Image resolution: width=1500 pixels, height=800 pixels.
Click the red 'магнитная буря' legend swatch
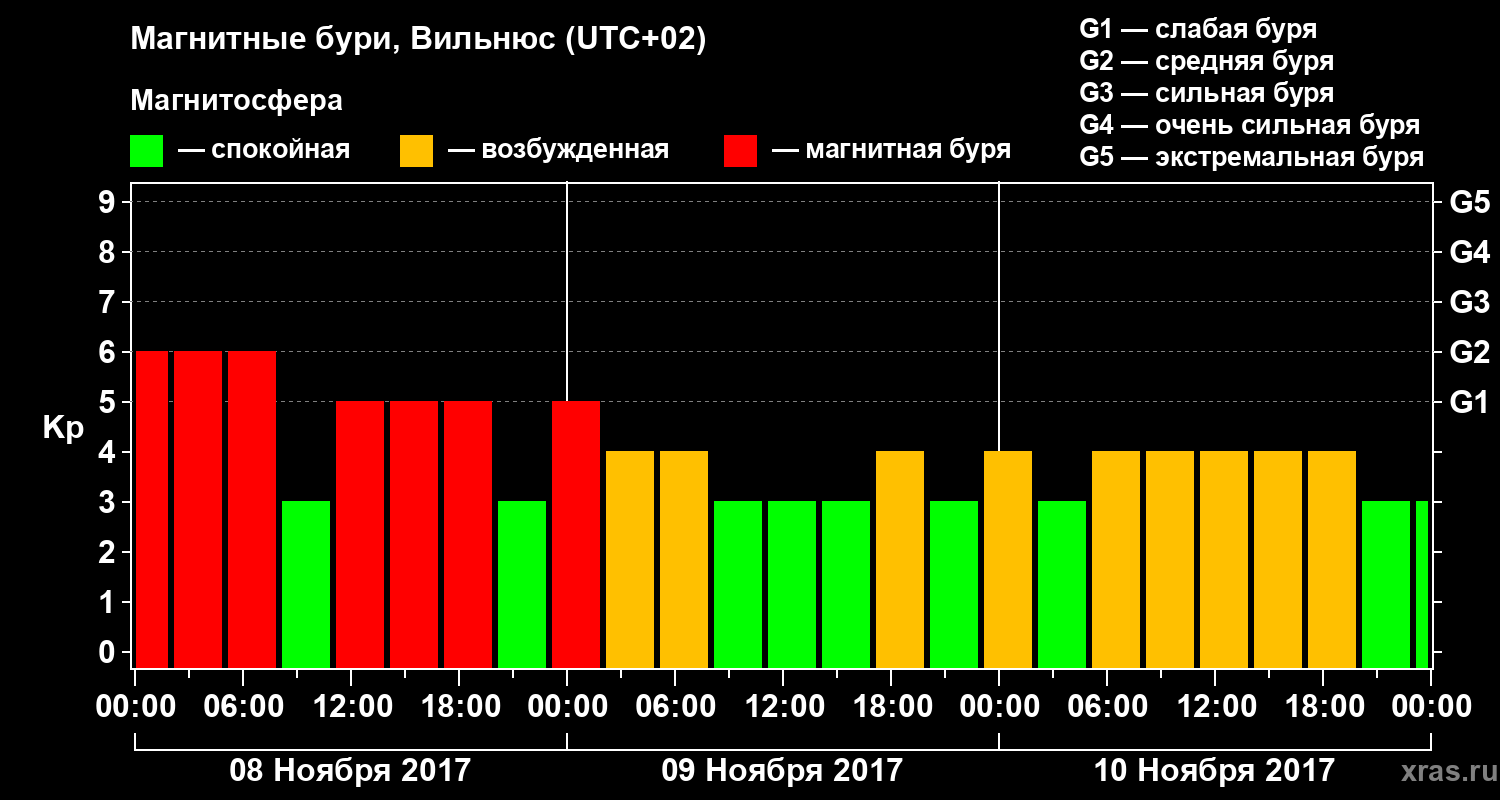(x=740, y=150)
